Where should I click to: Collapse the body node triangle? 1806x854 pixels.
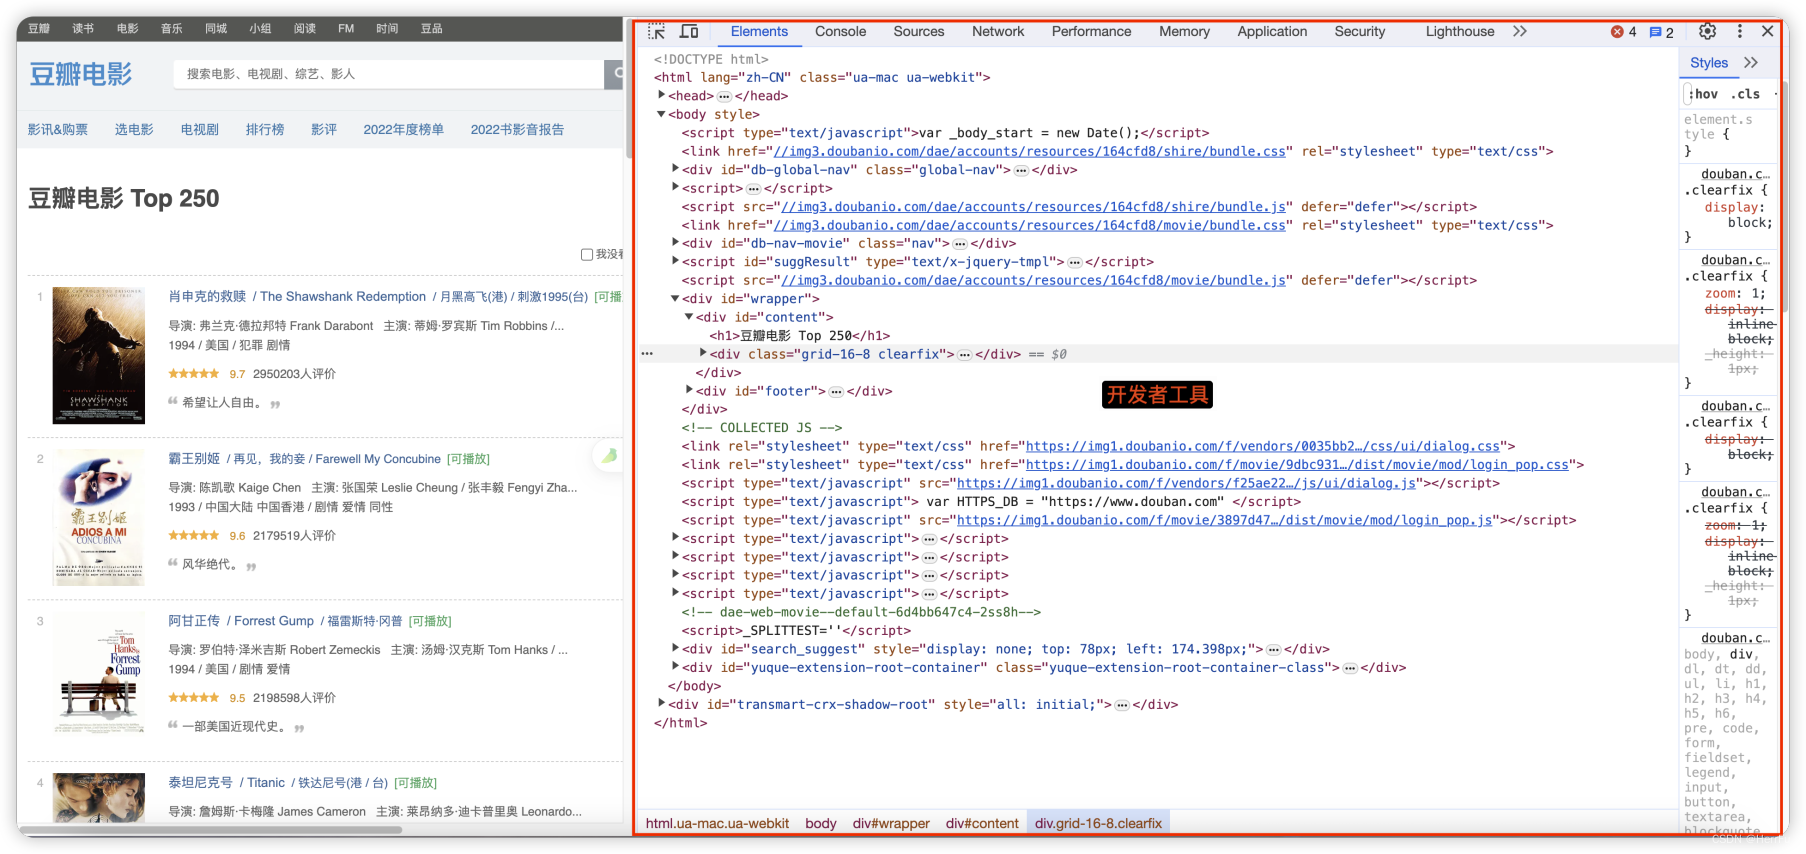661,114
